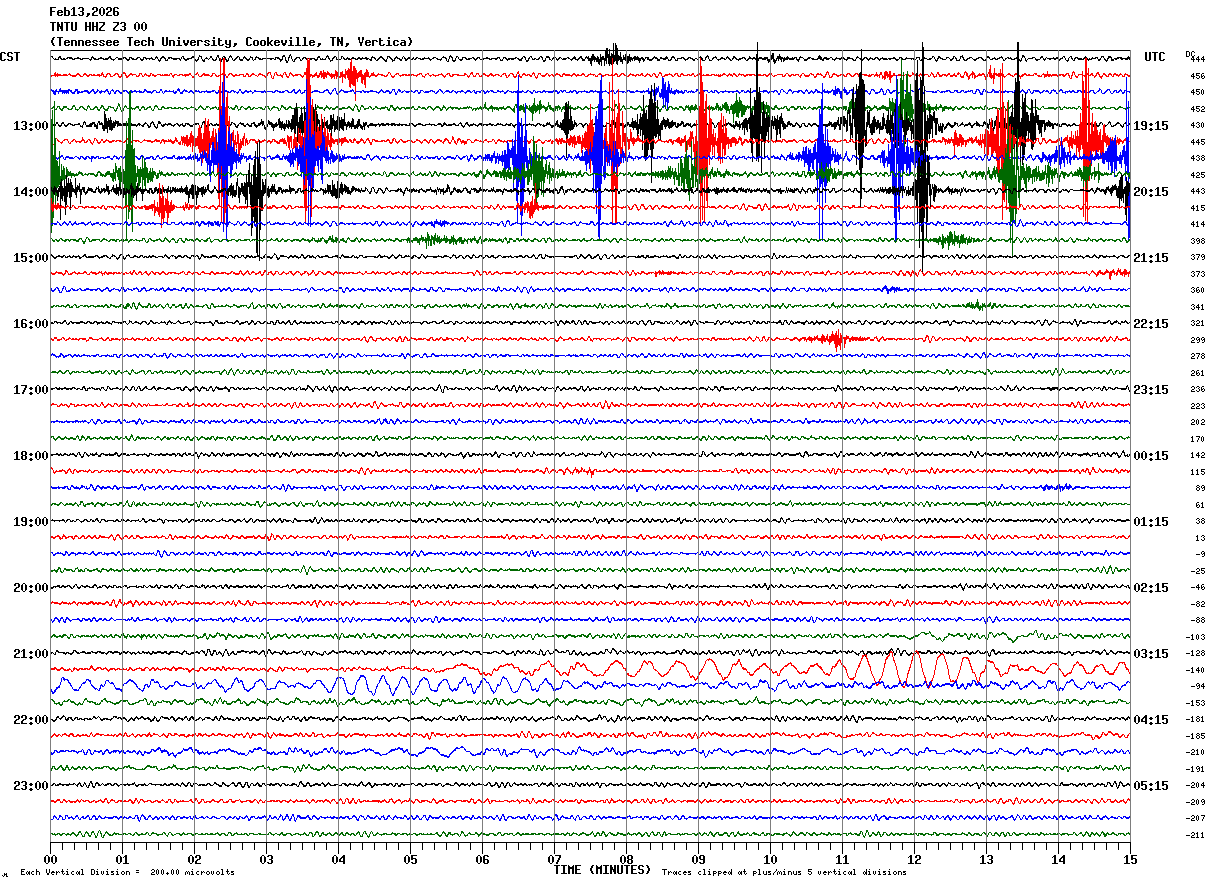Select the 15:00 CST row label
This screenshot has height=886, width=1210.
click(30, 258)
